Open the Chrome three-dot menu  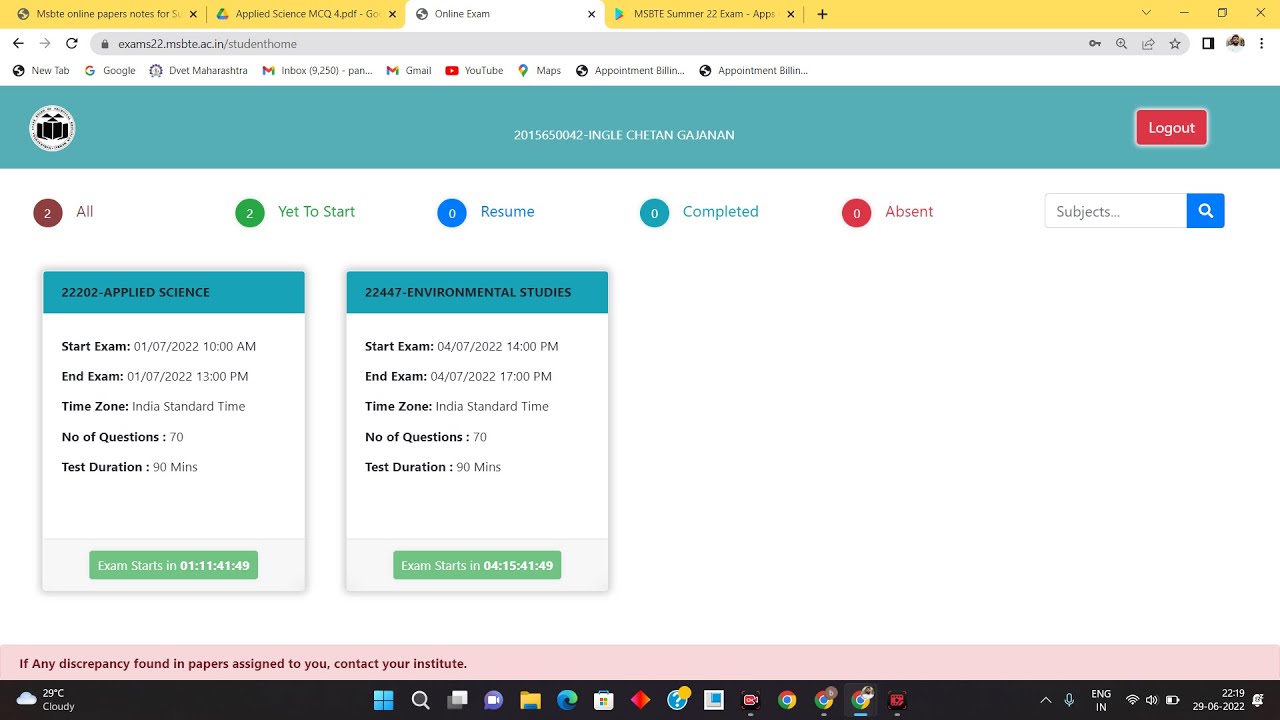pyautogui.click(x=1262, y=43)
